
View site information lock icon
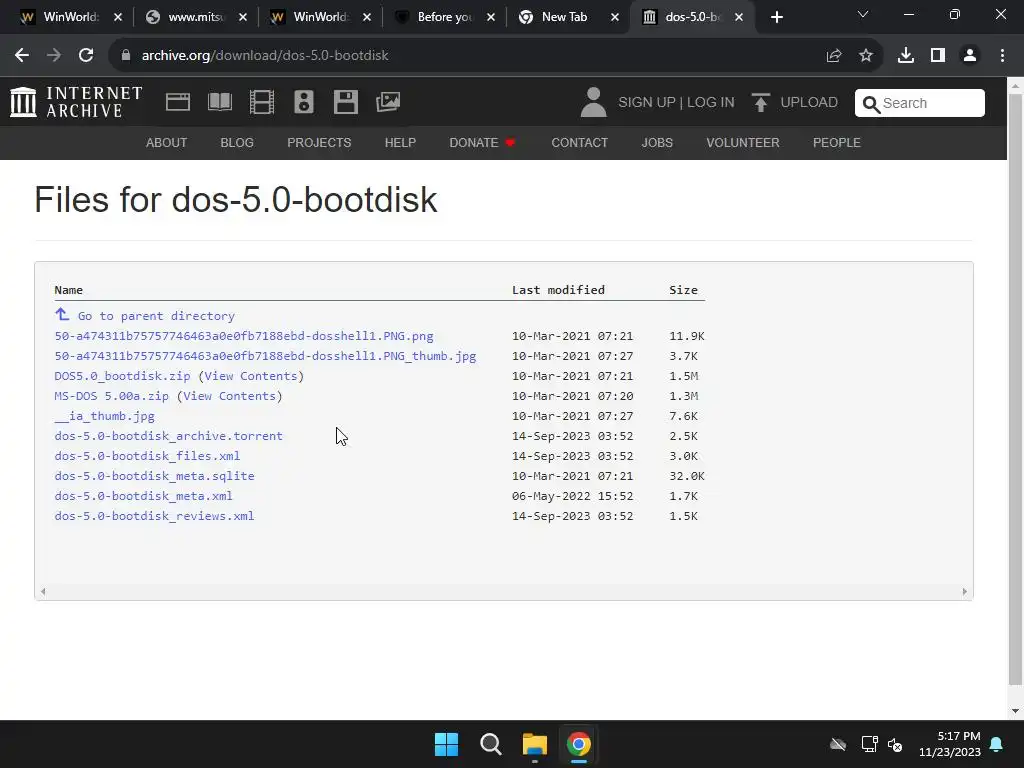click(126, 56)
